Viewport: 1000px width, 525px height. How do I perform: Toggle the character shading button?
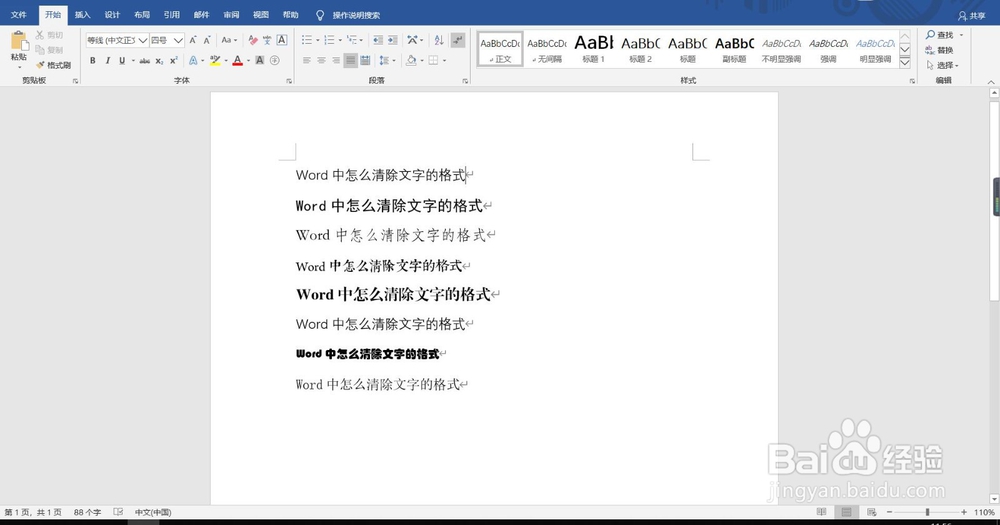click(260, 61)
